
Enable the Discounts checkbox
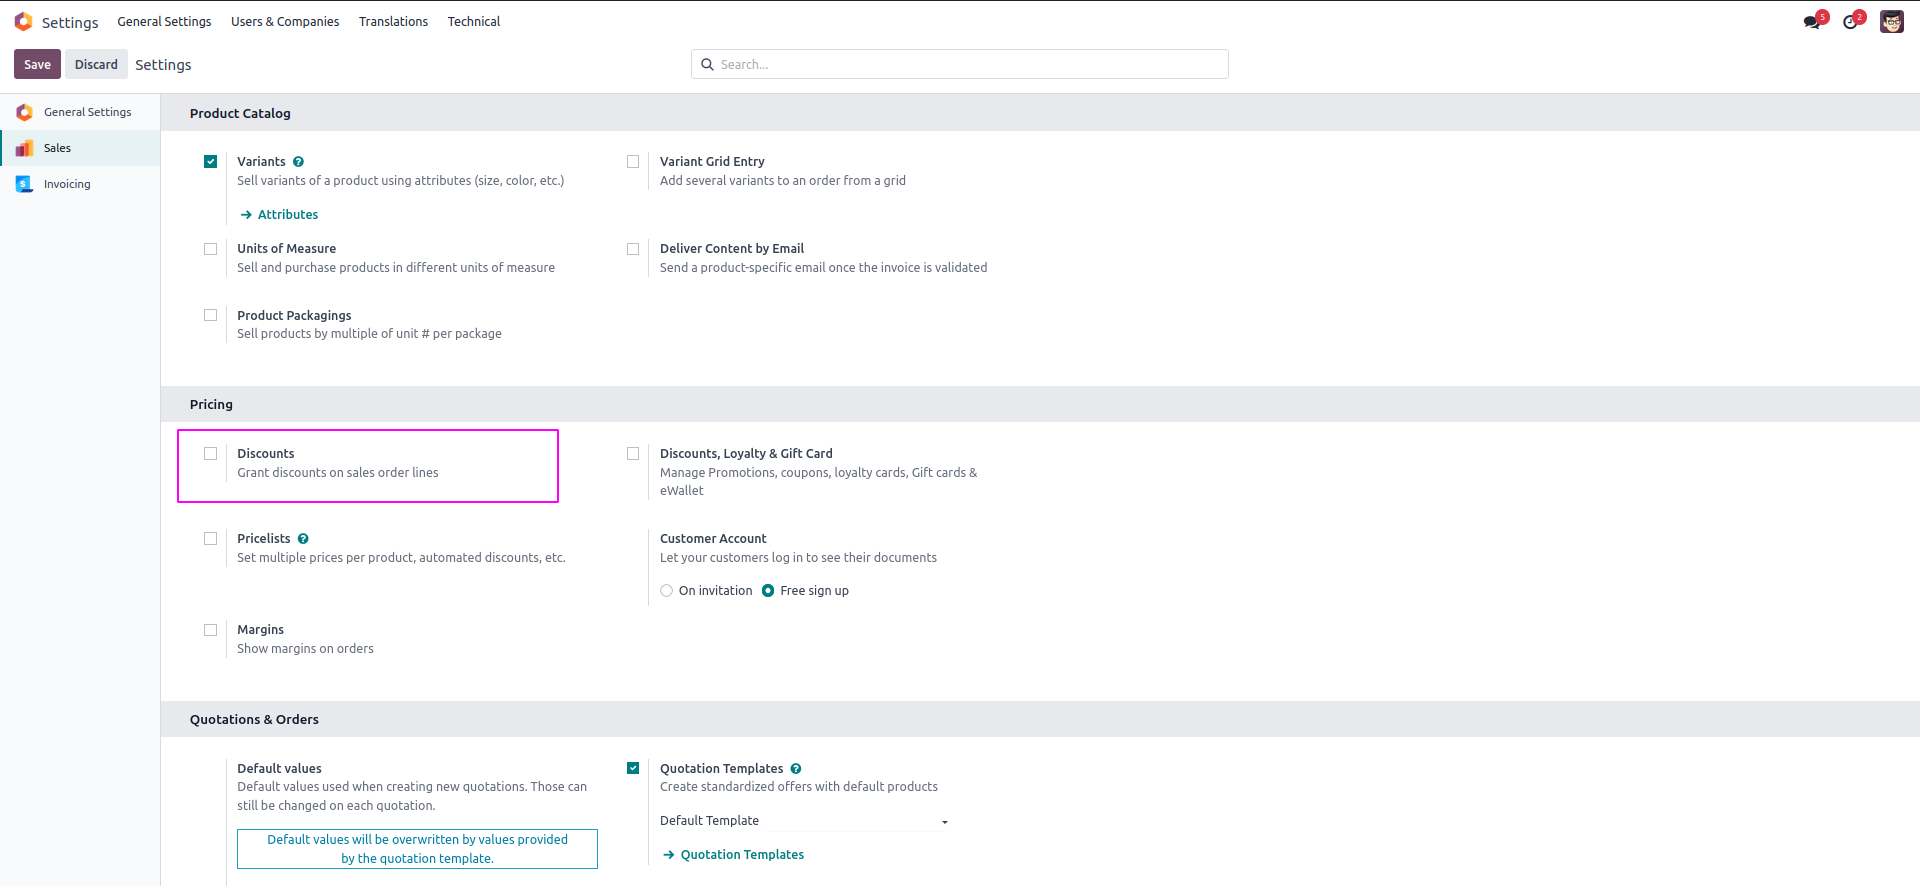(211, 454)
